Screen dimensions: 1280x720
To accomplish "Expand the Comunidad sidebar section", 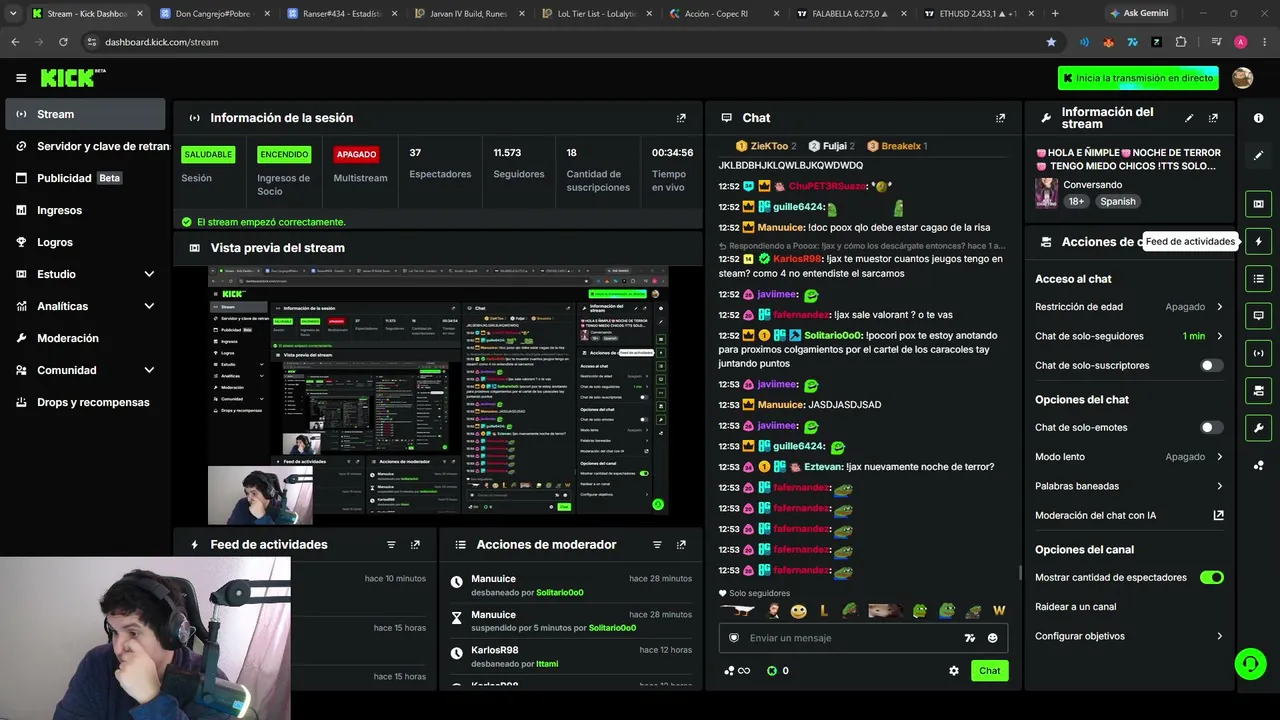I will [149, 370].
